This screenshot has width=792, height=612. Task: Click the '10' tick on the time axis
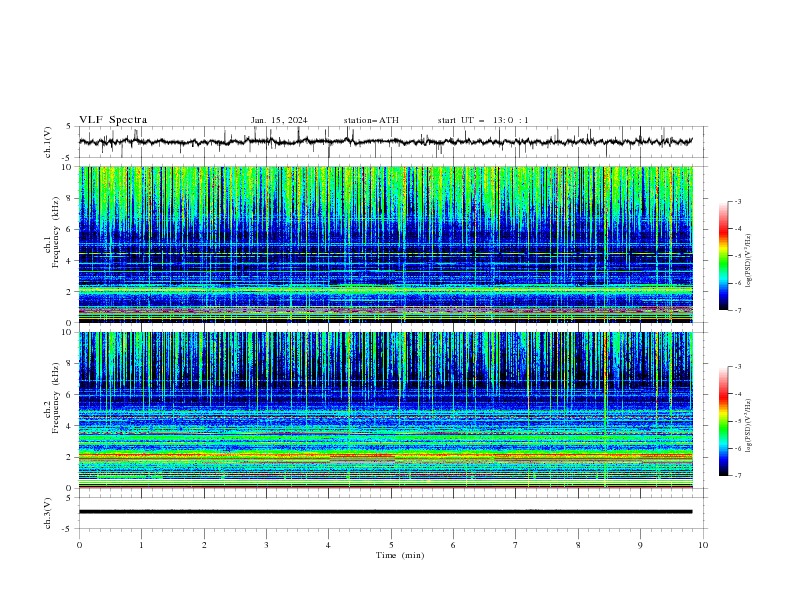tap(703, 545)
